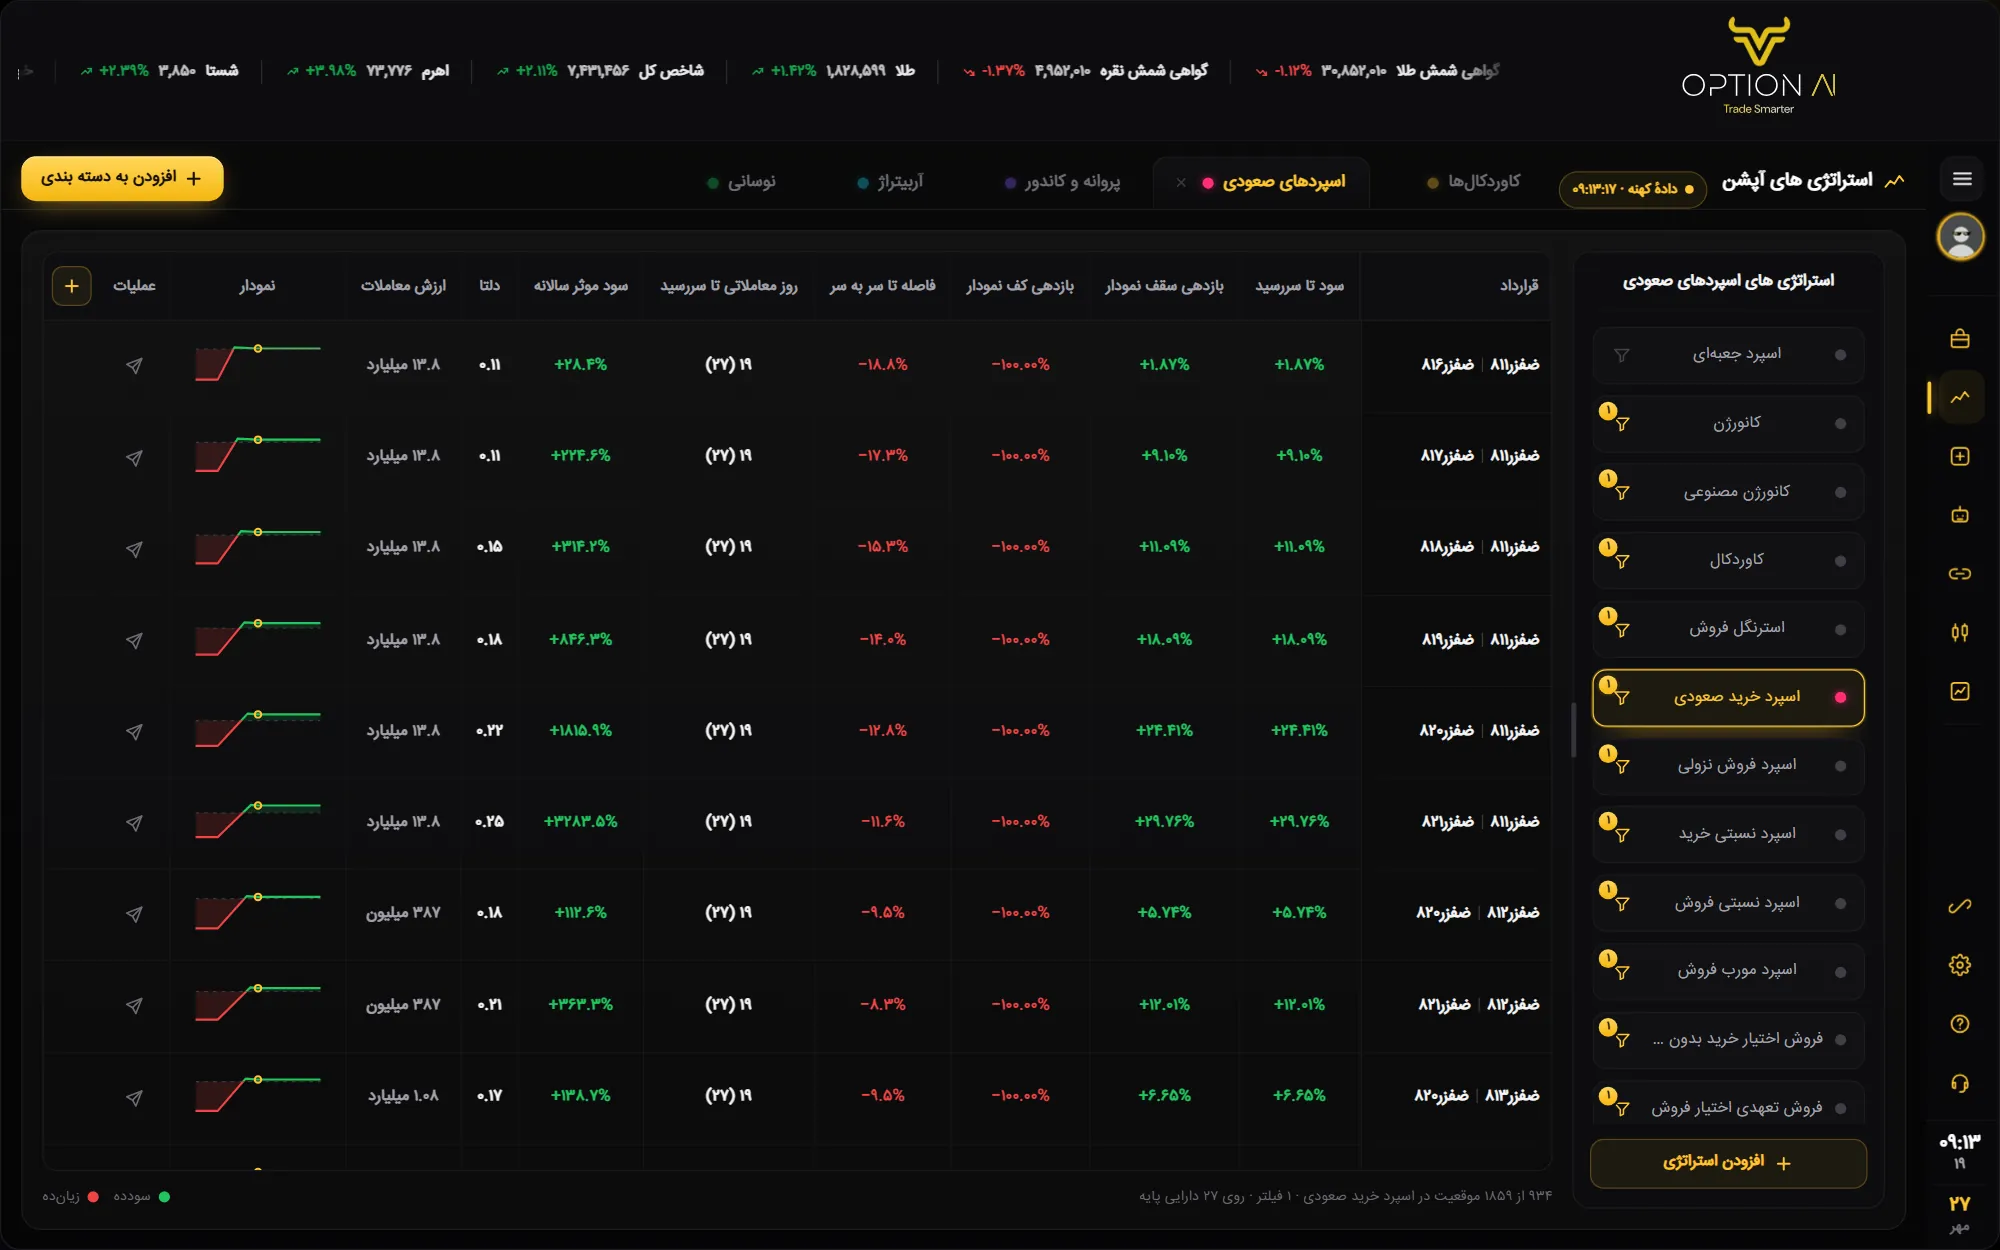Open filter for اسپرد نسبتی فروش
The height and width of the screenshot is (1250, 2000).
[1622, 904]
